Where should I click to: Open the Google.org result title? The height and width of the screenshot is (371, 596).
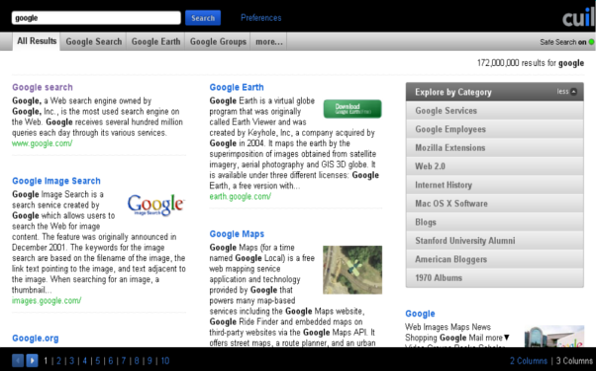pos(35,338)
